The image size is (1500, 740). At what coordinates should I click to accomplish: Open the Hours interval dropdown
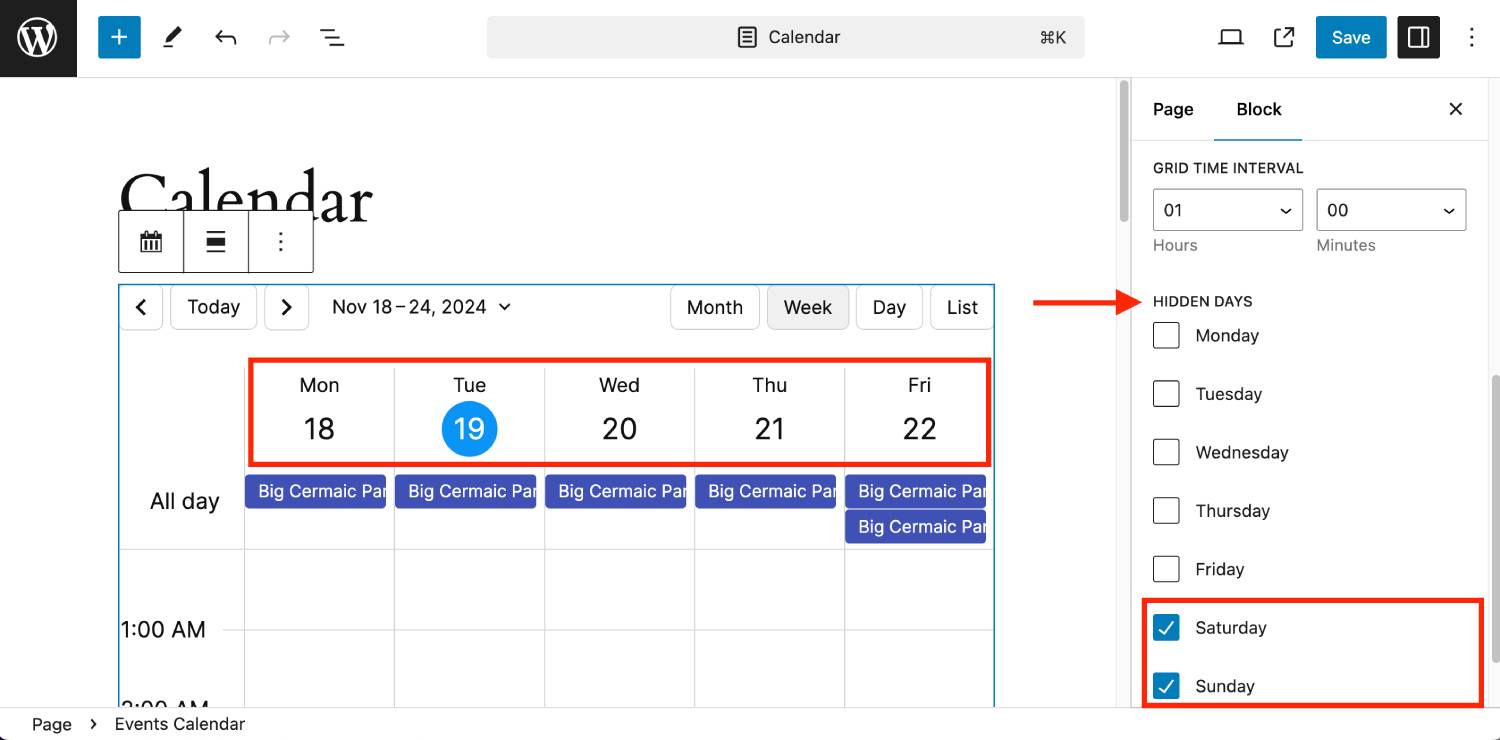pyautogui.click(x=1228, y=210)
